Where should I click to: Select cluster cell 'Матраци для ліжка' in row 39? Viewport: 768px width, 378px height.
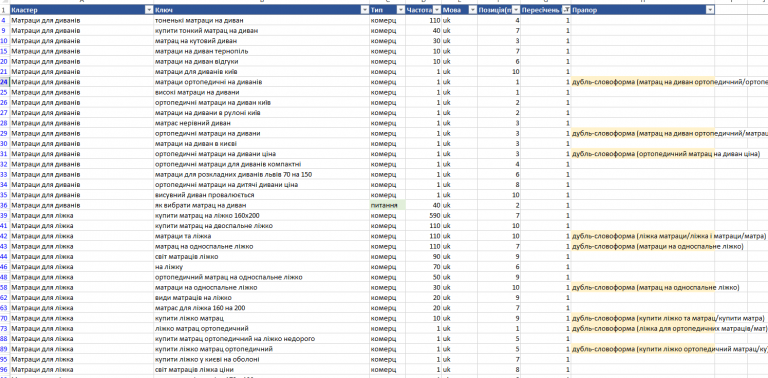click(x=81, y=216)
